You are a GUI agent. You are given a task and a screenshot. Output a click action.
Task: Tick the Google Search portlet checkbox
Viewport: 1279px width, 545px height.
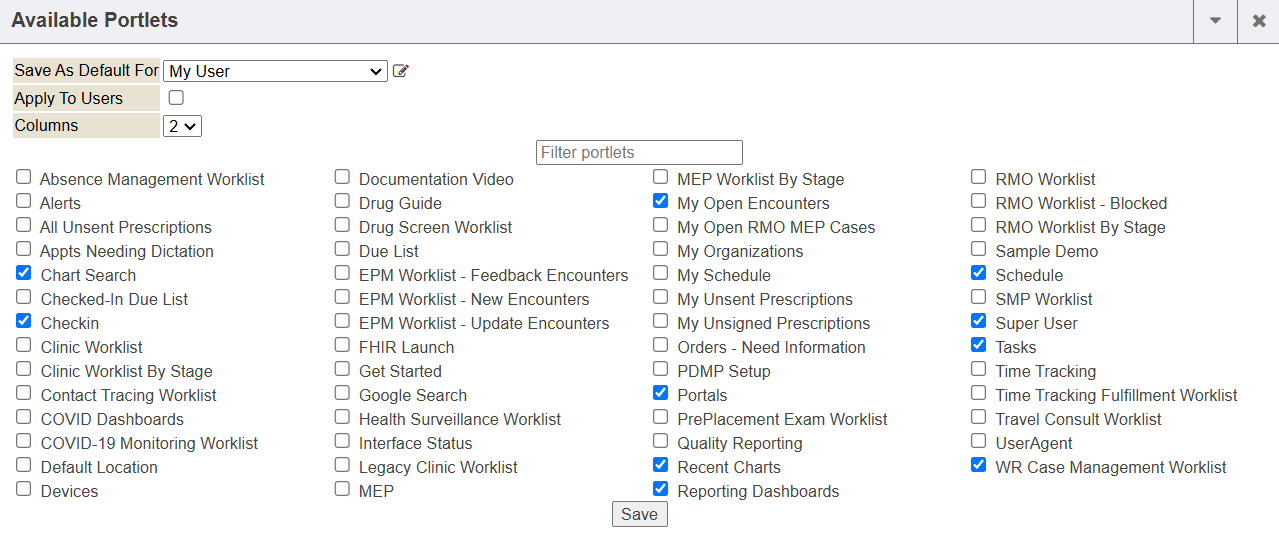(x=342, y=393)
